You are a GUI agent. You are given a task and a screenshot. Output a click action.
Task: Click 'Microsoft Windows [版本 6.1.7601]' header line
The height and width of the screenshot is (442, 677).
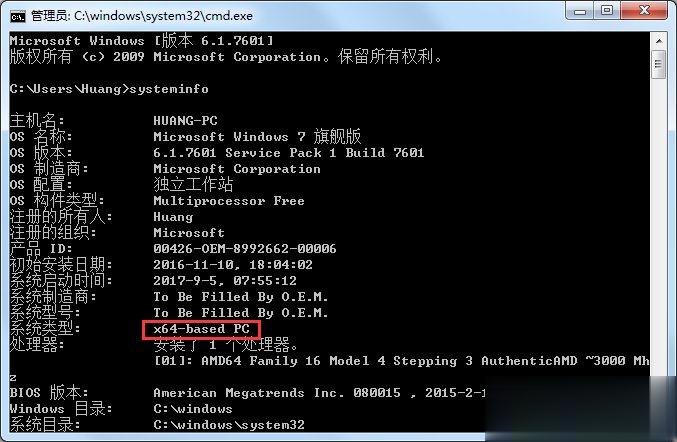pos(142,41)
